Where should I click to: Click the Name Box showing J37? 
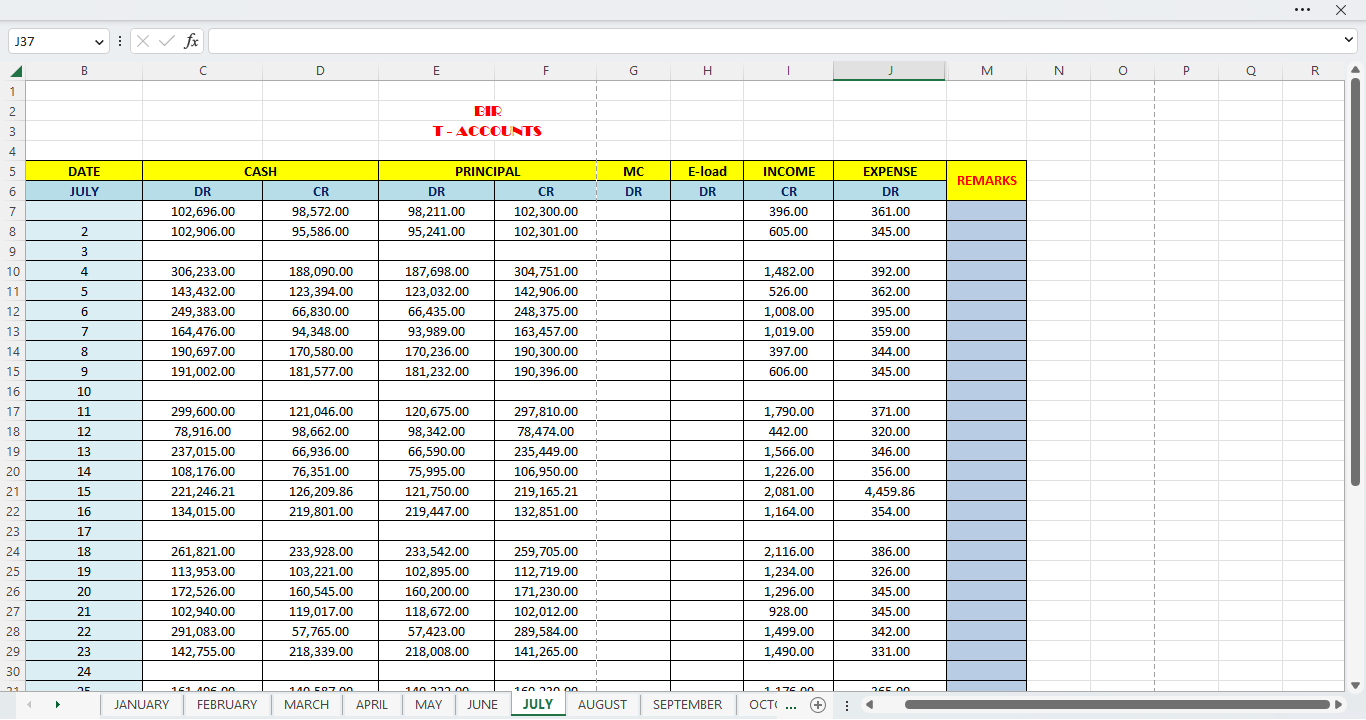[x=50, y=42]
